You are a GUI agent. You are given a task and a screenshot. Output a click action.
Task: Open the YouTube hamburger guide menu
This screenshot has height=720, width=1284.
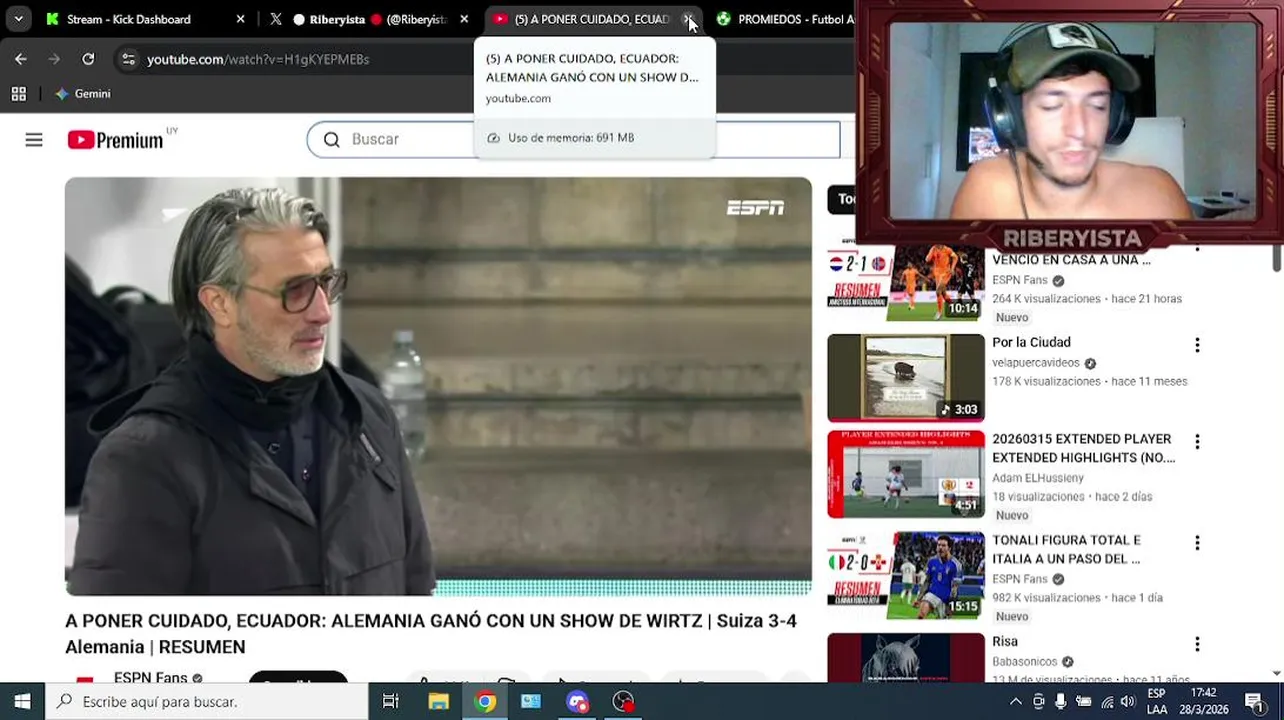(x=34, y=140)
